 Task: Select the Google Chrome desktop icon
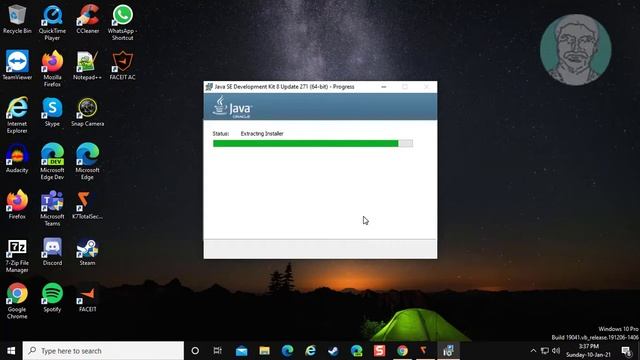[17, 301]
